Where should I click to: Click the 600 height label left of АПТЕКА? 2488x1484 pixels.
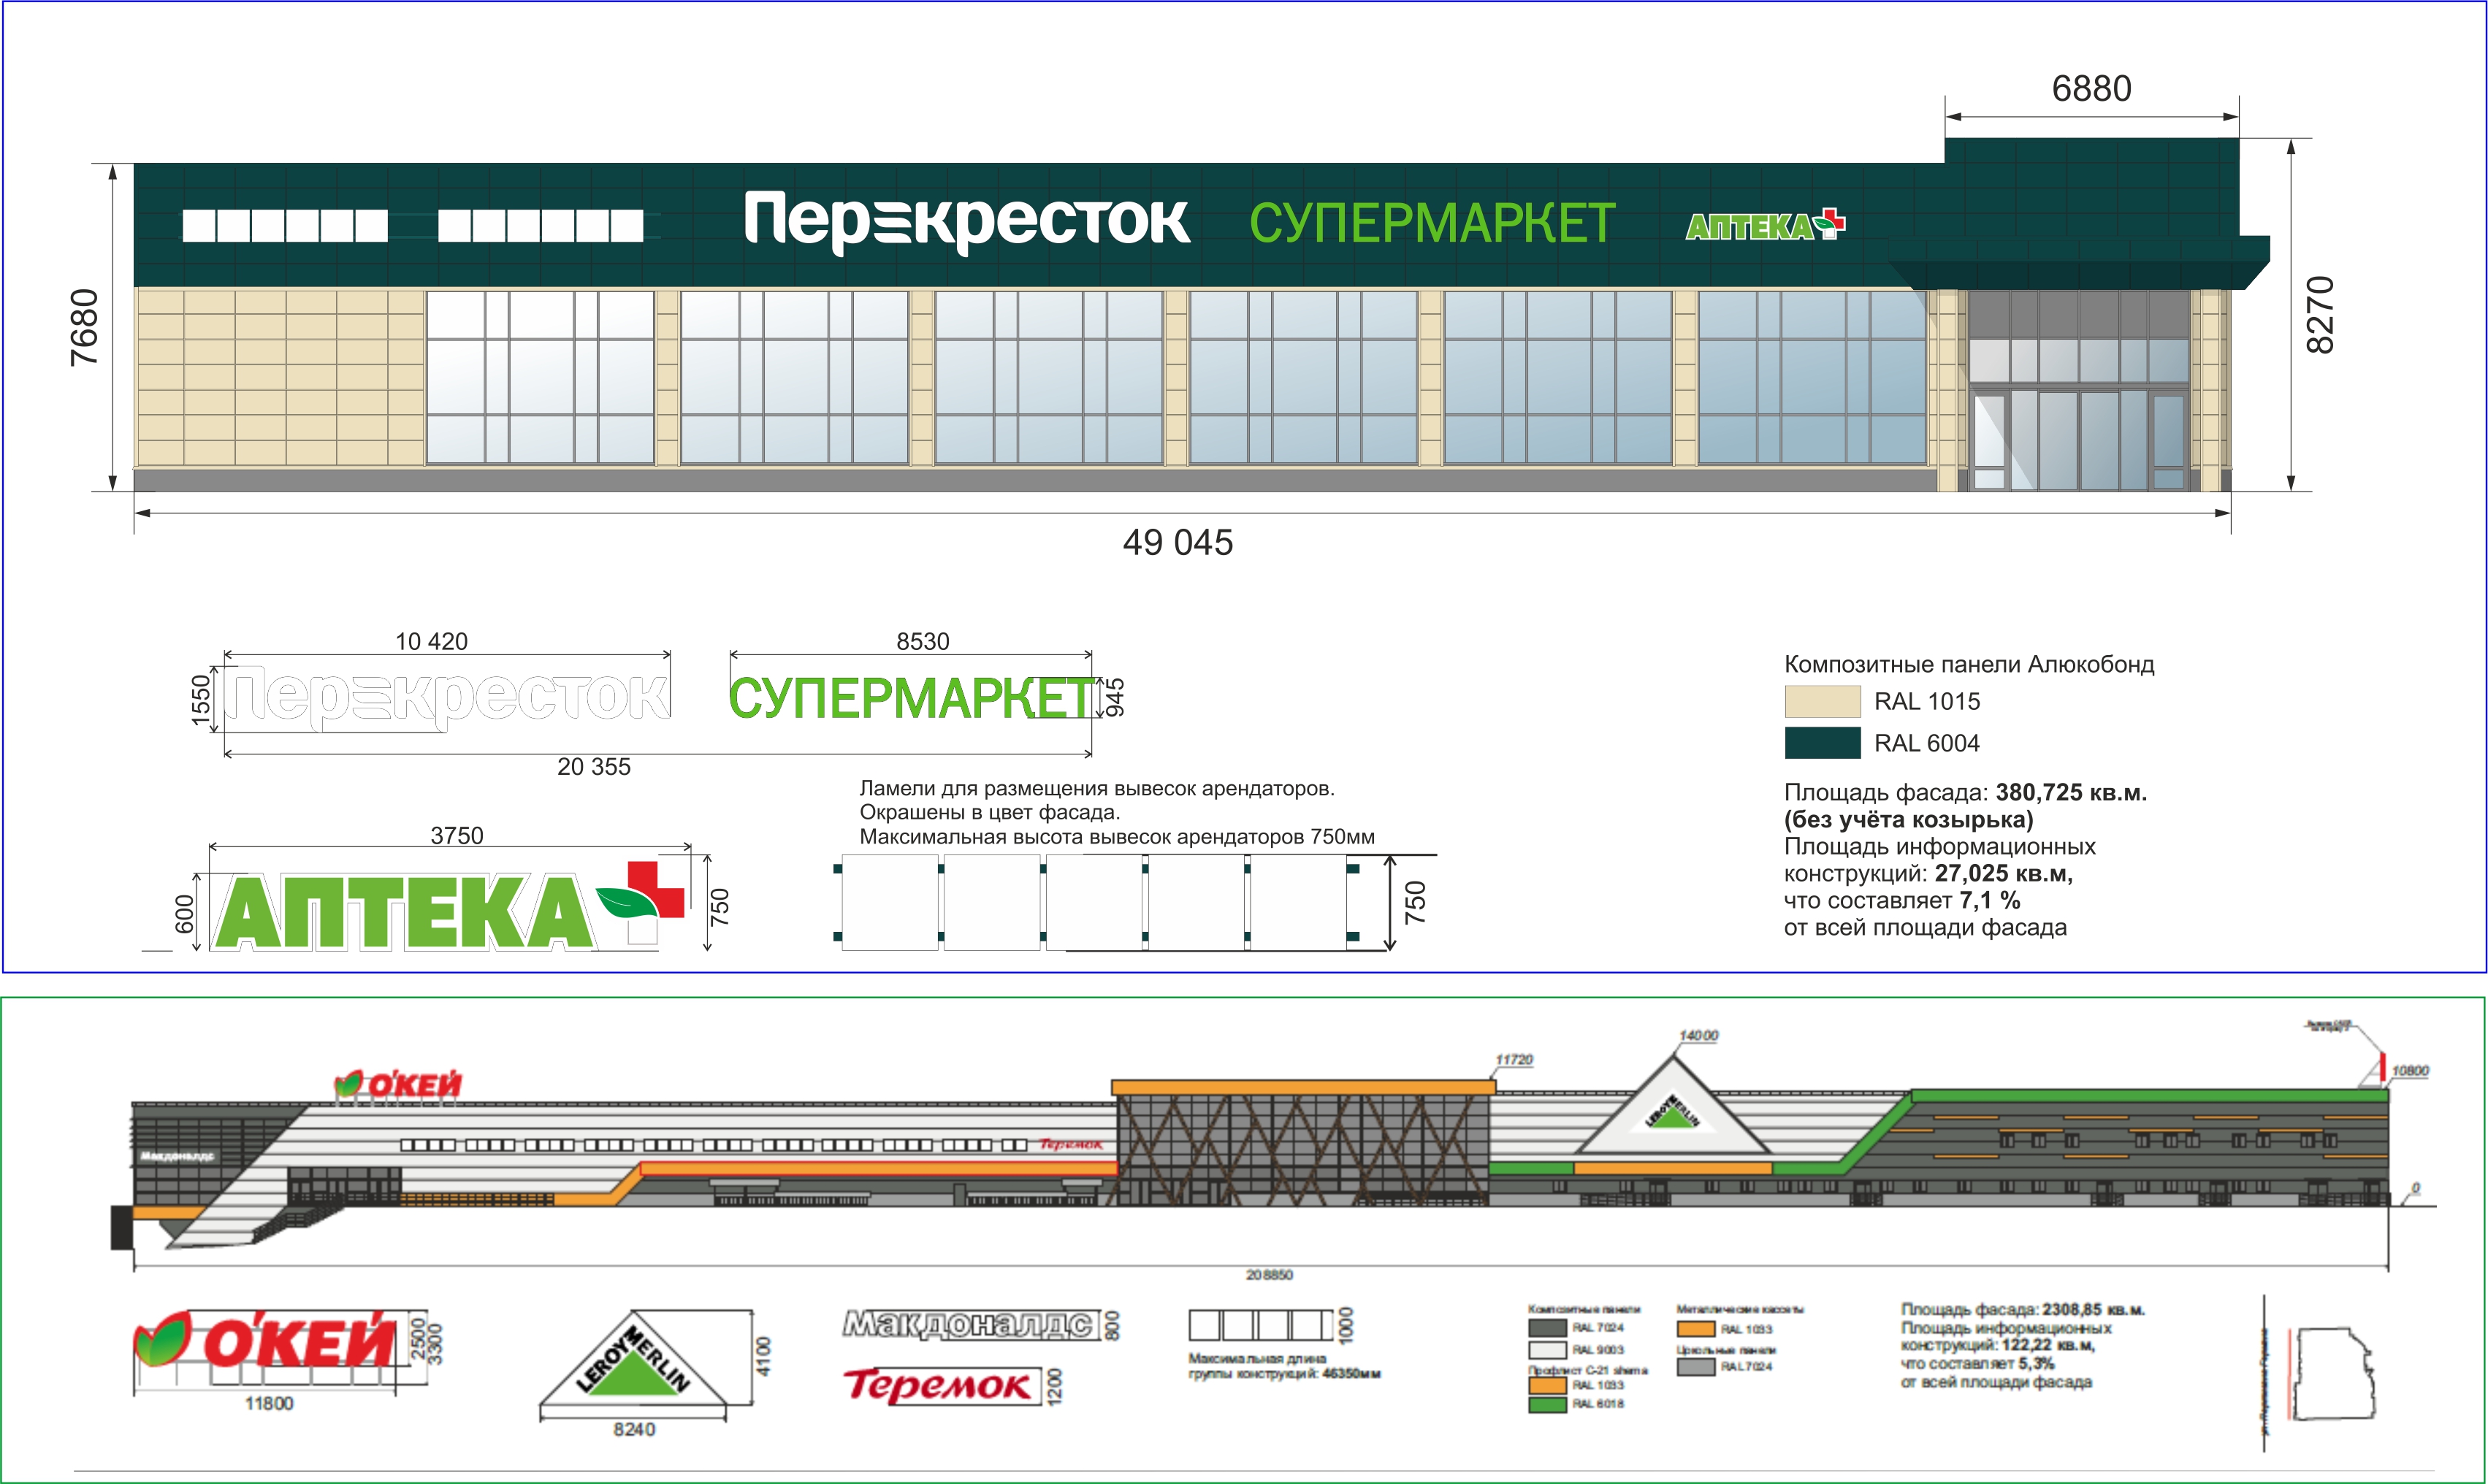click(x=185, y=914)
